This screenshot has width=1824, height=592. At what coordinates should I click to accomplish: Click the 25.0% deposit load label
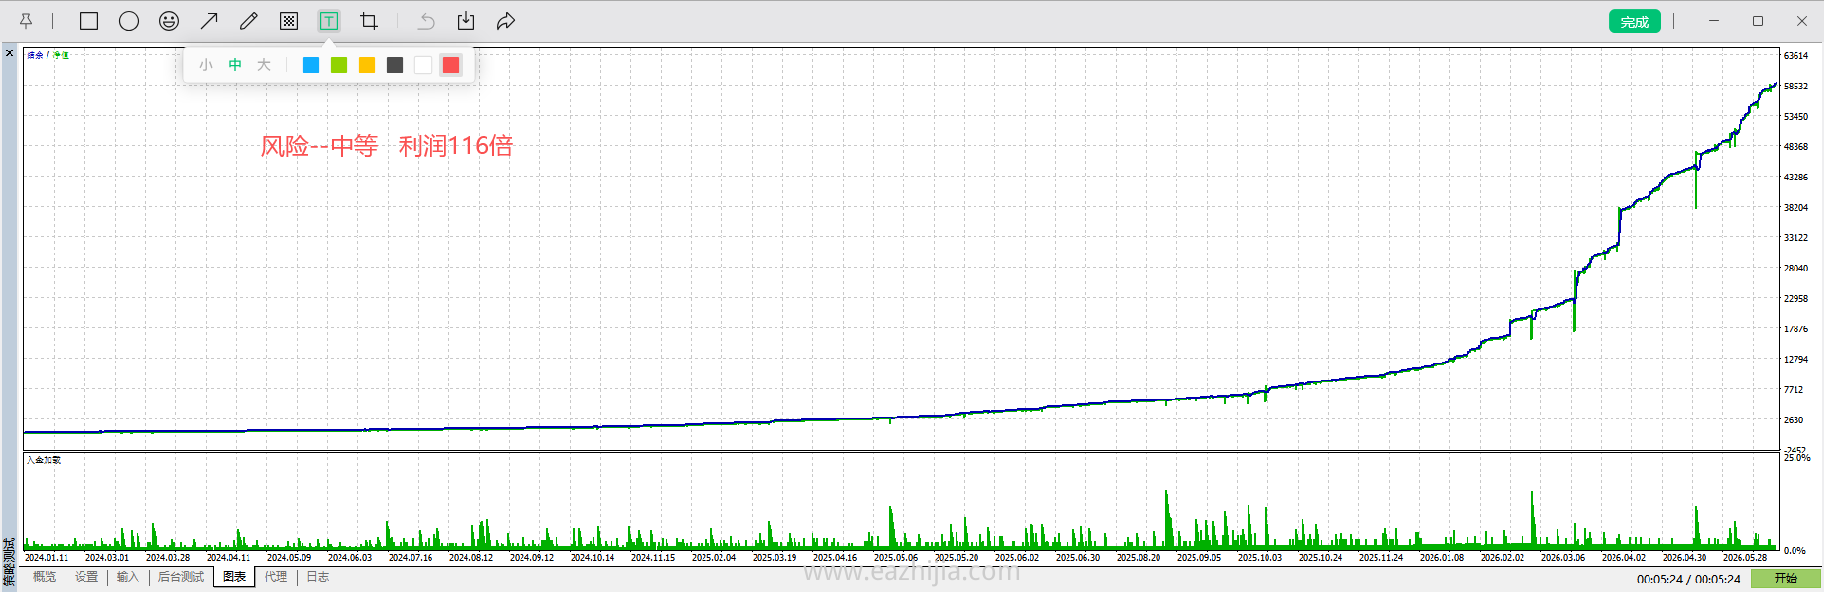1797,458
